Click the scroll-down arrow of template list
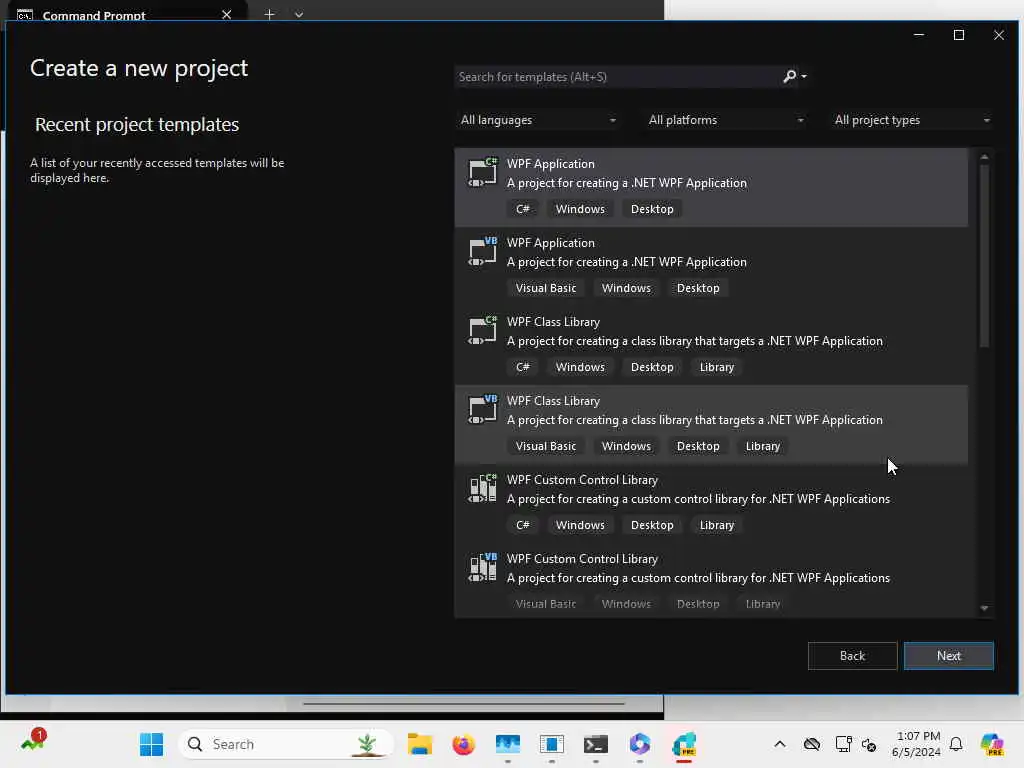Image resolution: width=1024 pixels, height=768 pixels. [x=984, y=609]
